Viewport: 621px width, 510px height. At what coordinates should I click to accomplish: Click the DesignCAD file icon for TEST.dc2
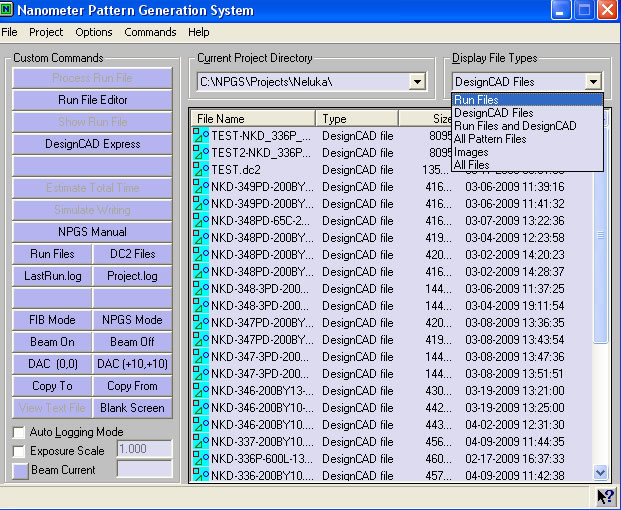click(x=200, y=169)
